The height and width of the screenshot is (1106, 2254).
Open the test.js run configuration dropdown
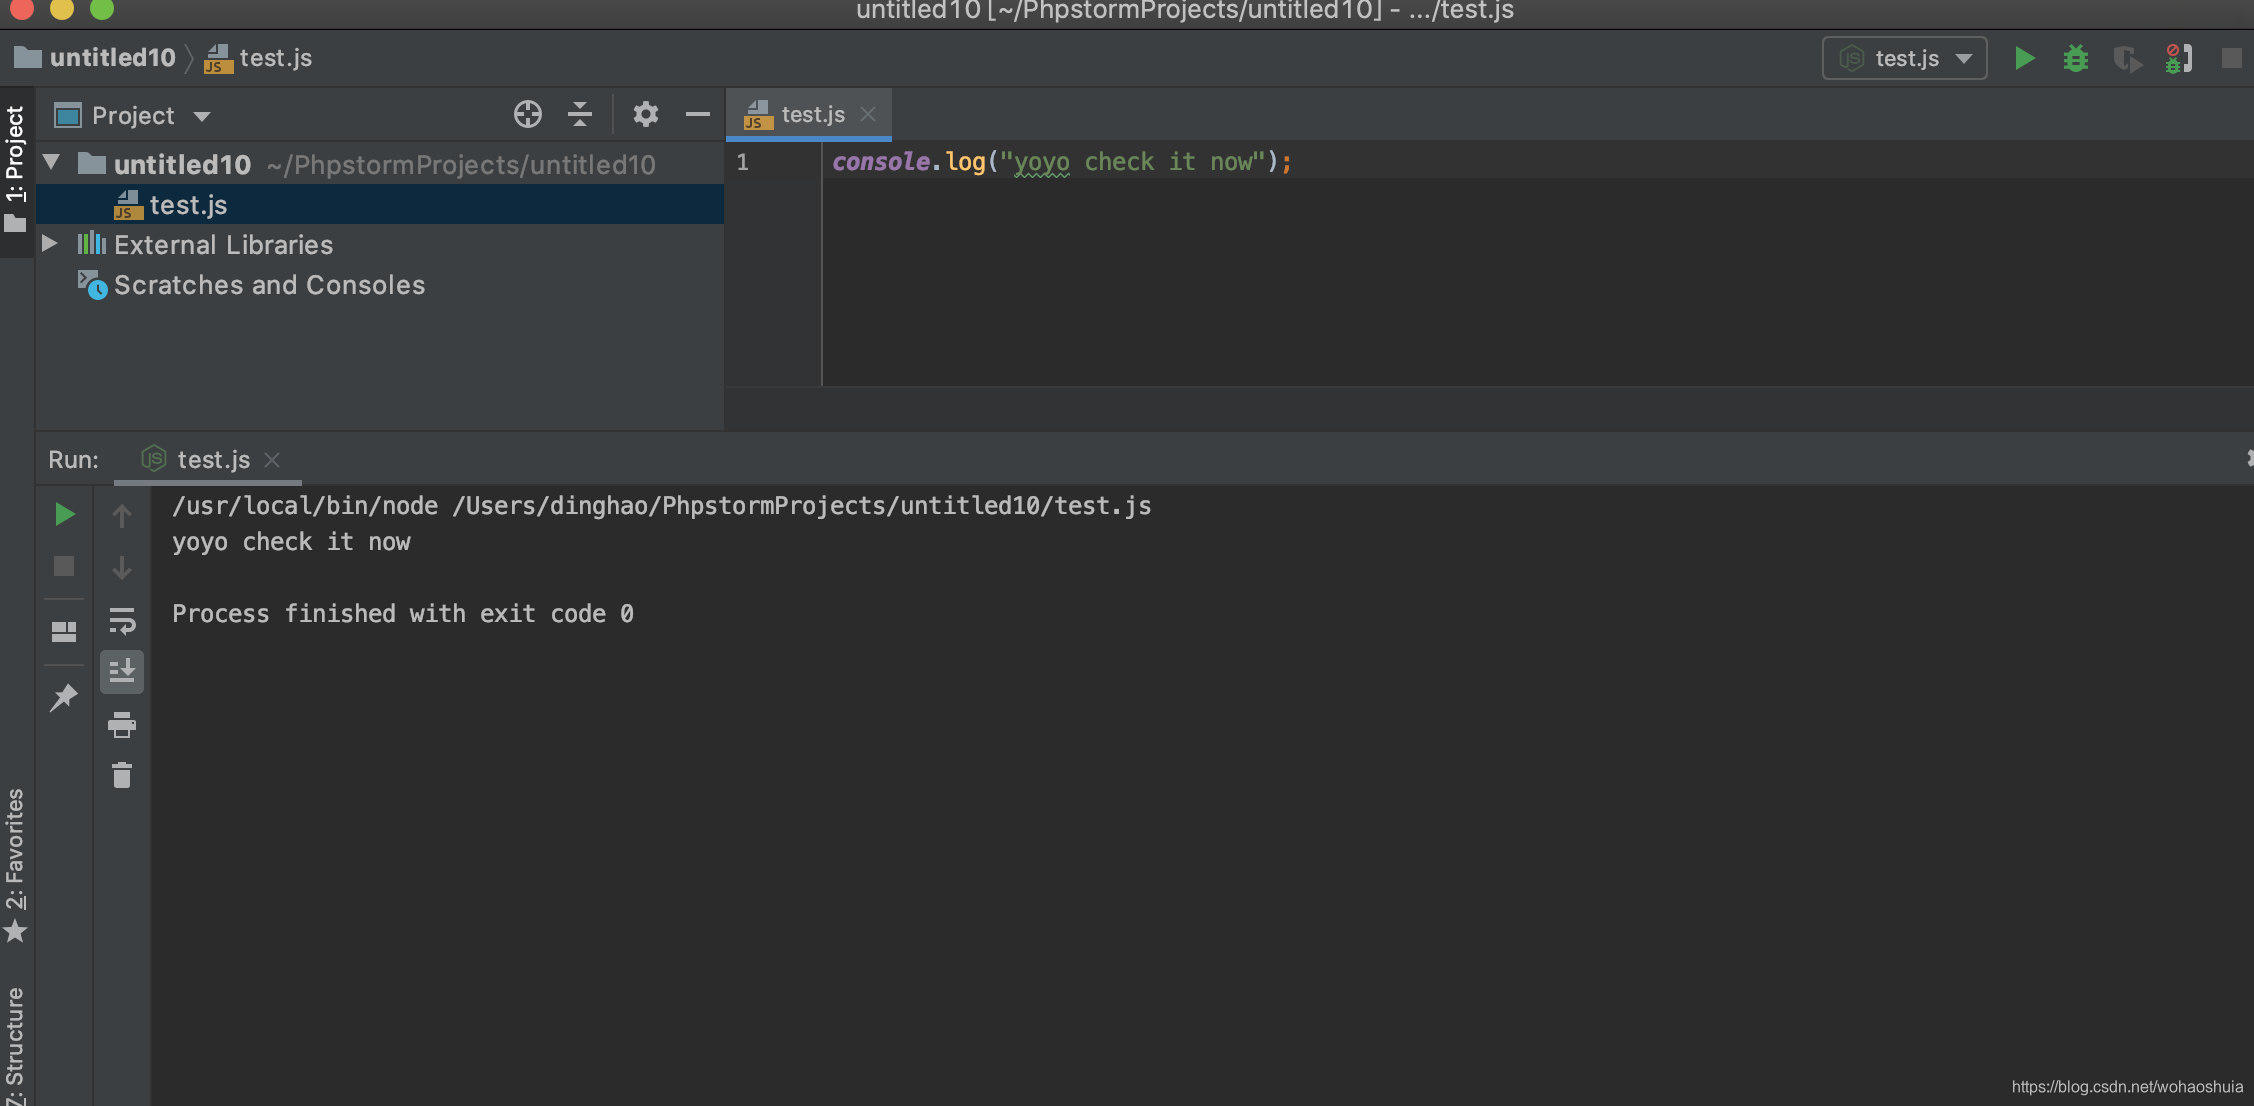pos(1905,58)
